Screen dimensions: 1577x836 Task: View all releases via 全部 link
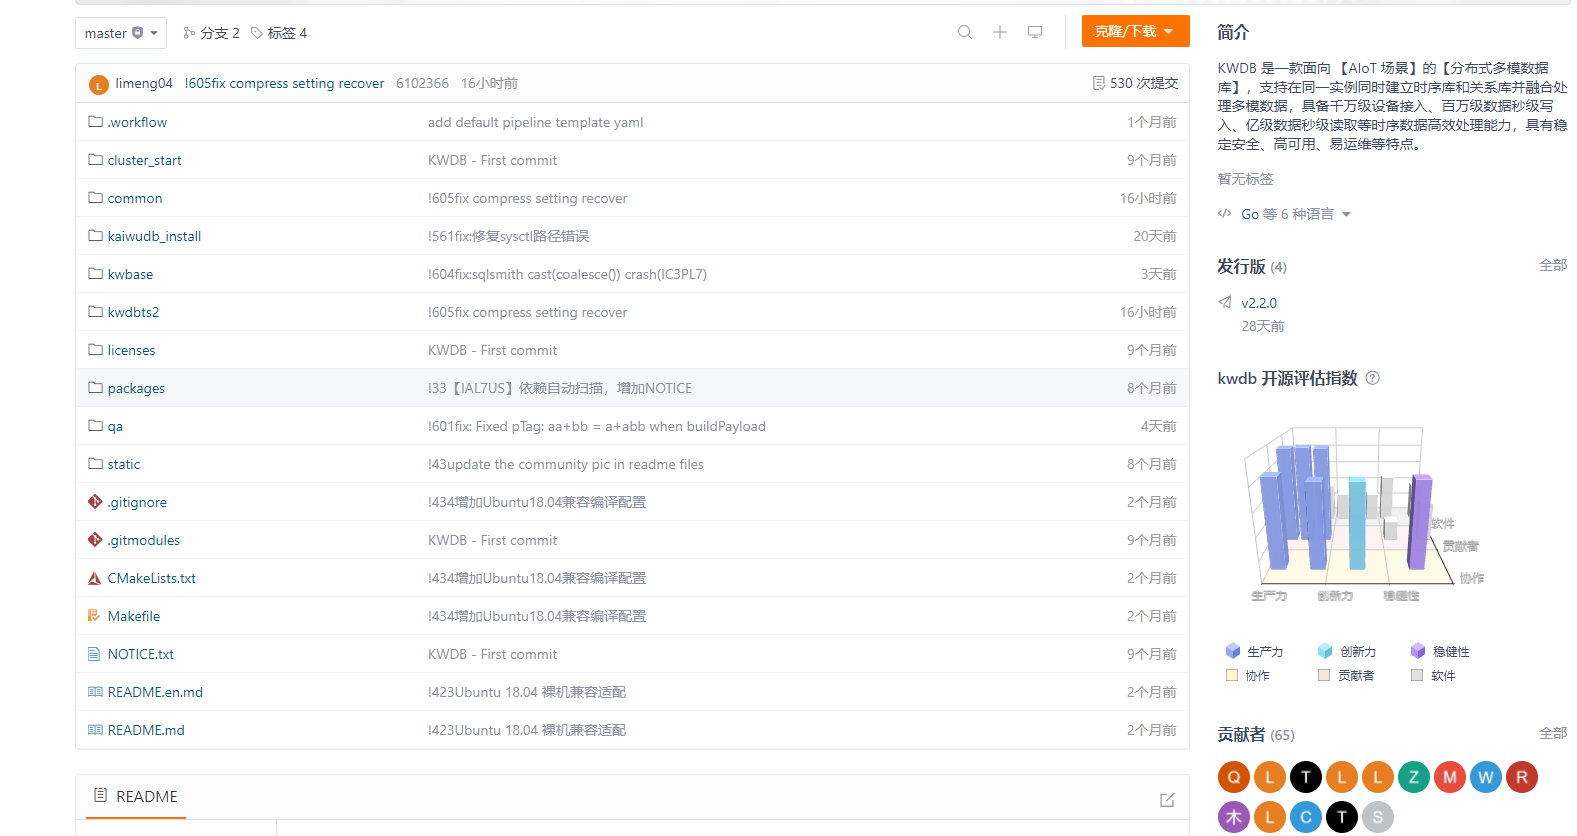(1553, 265)
